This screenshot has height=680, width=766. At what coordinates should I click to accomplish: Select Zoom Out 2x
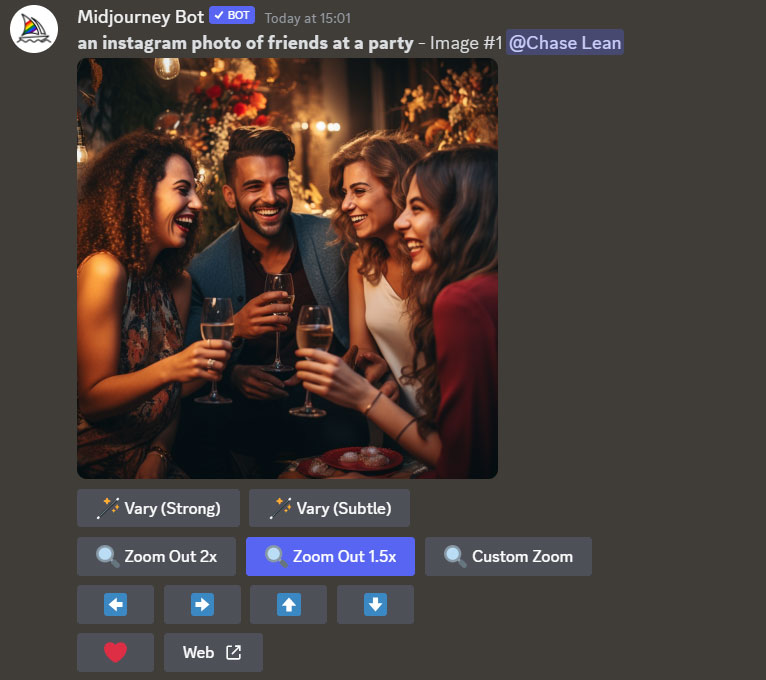click(156, 557)
